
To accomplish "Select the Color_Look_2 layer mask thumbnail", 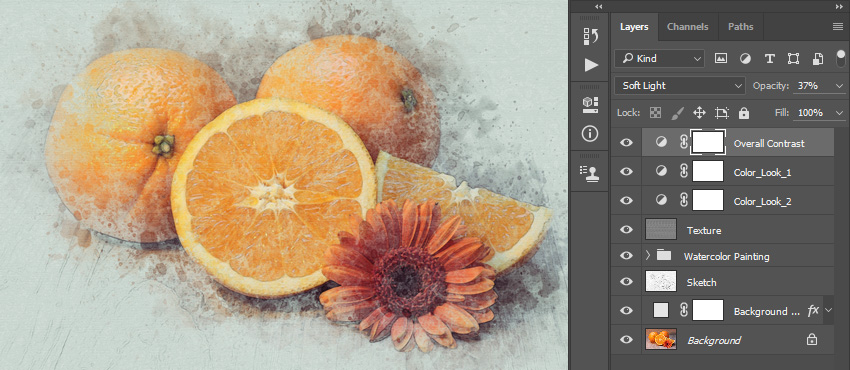I will click(x=708, y=200).
